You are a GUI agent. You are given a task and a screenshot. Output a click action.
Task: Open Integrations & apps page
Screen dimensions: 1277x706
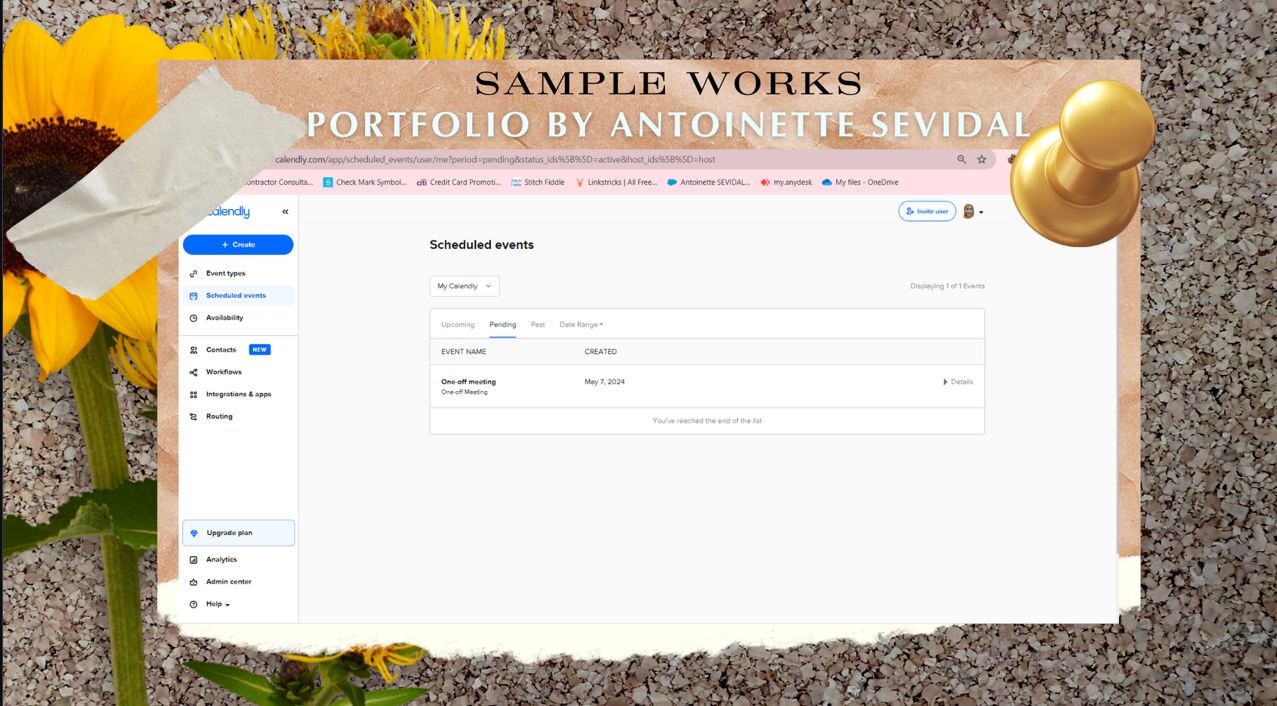(x=239, y=394)
